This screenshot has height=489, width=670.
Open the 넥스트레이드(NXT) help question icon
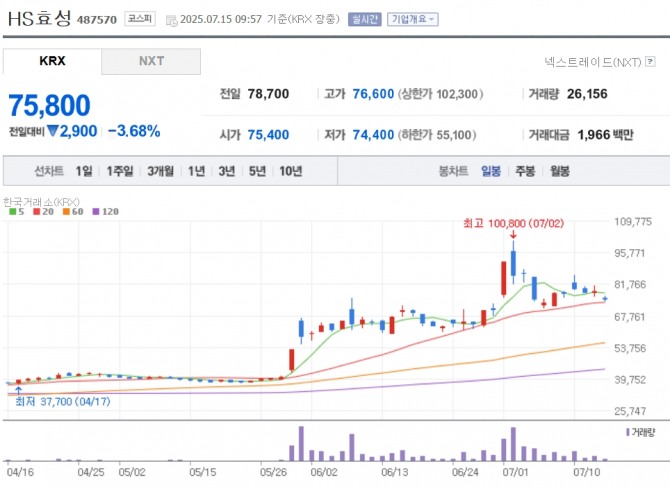(x=650, y=62)
